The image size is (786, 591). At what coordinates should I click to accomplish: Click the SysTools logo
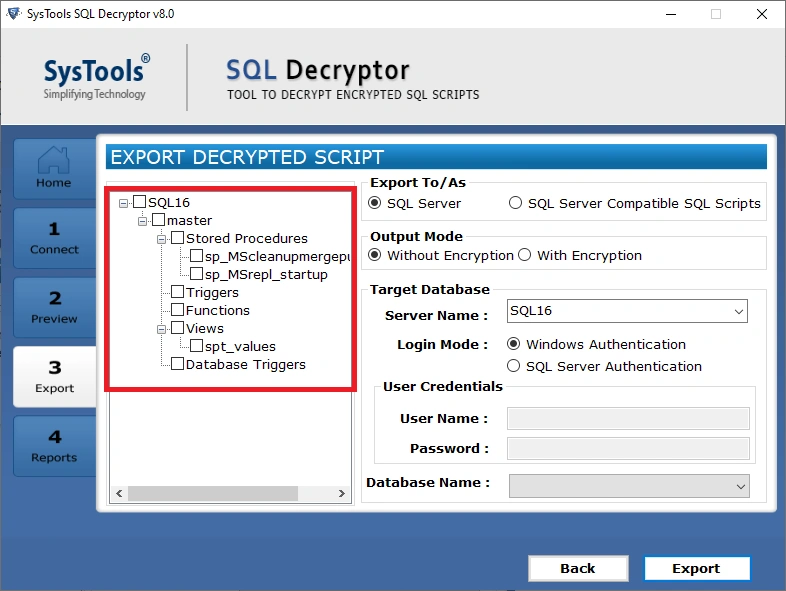point(95,78)
